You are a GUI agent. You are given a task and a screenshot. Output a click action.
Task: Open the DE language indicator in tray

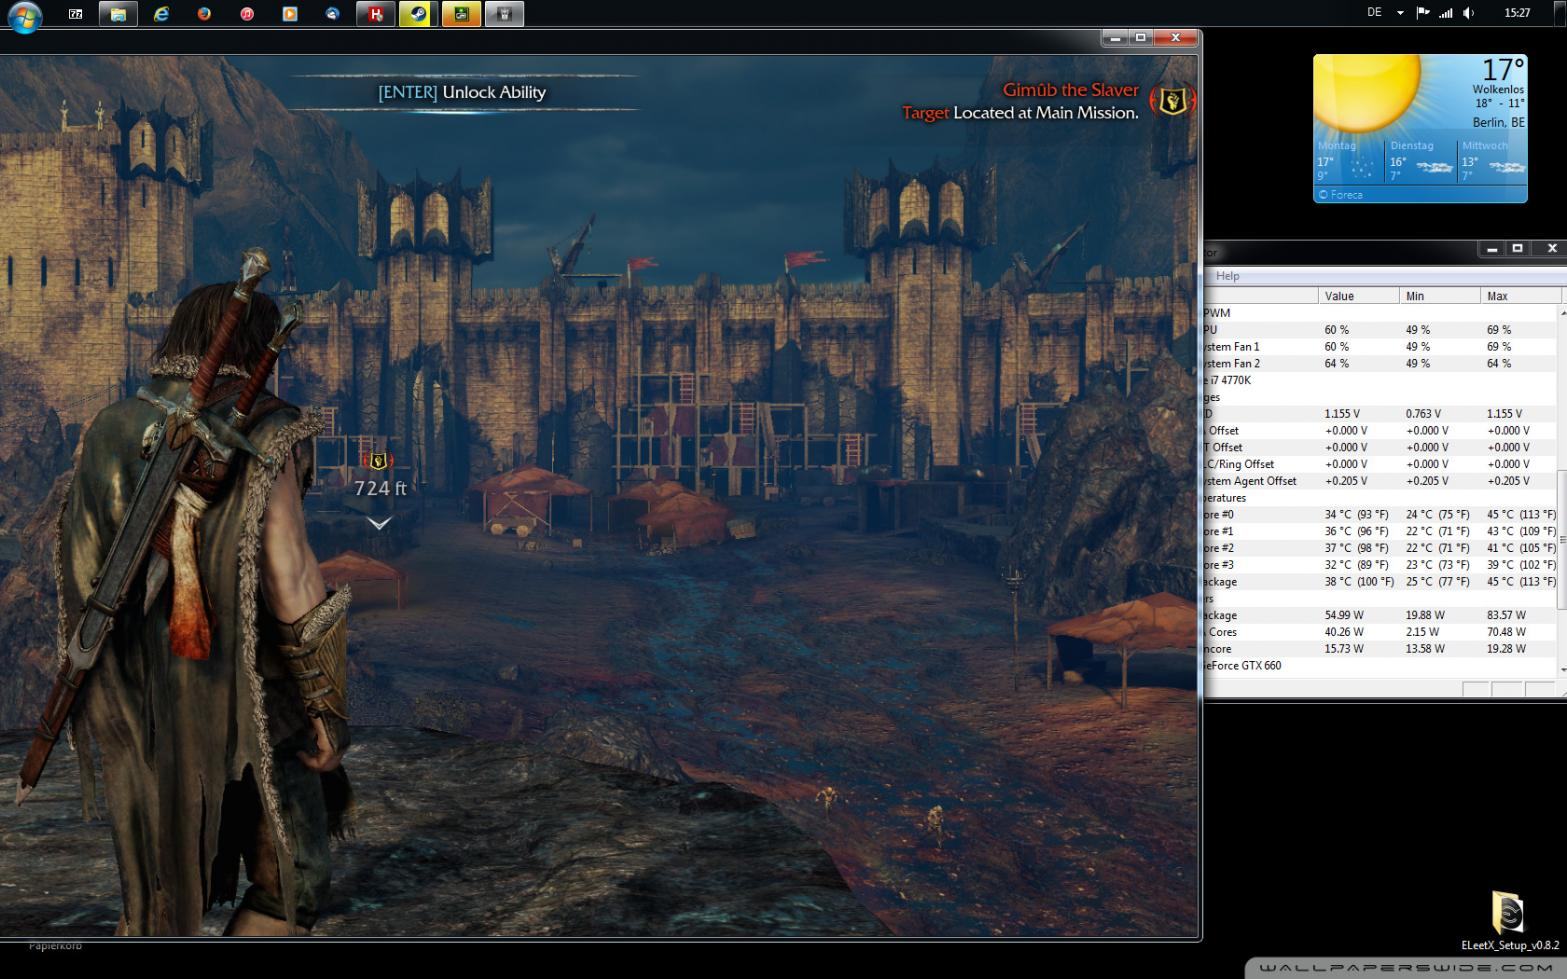tap(1374, 13)
